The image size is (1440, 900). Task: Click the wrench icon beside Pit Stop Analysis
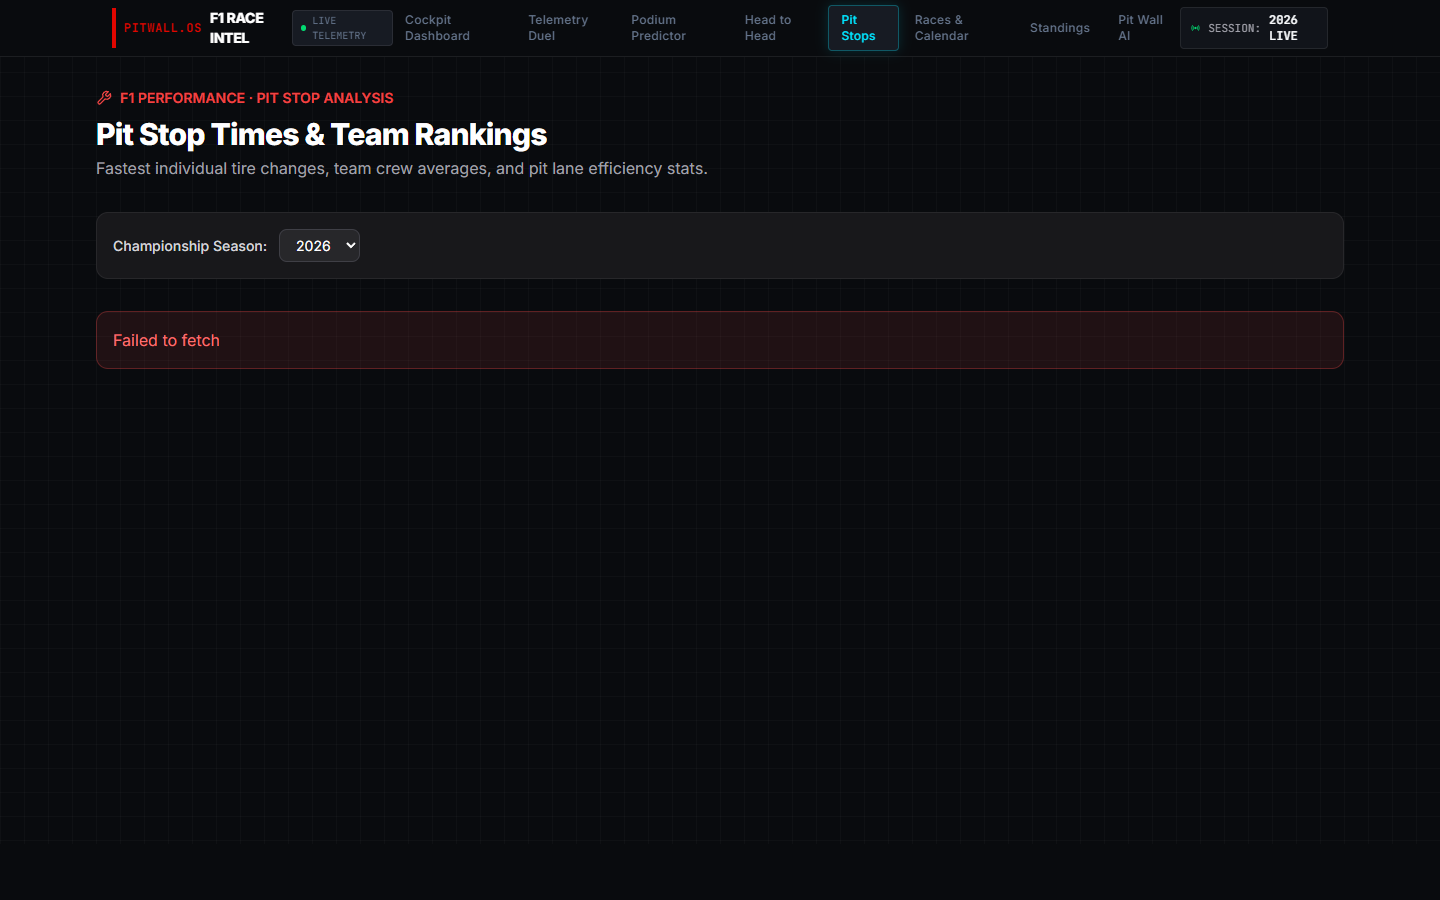tap(104, 98)
